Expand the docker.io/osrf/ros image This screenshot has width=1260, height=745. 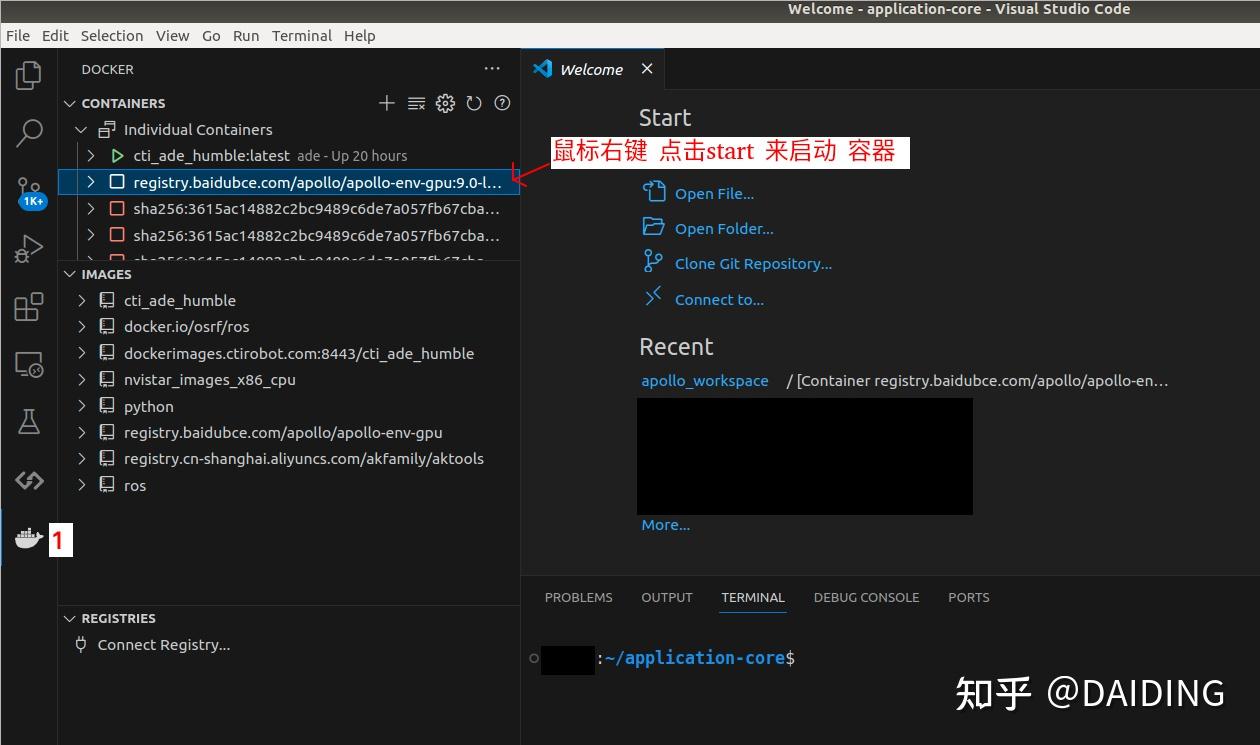[x=82, y=327]
